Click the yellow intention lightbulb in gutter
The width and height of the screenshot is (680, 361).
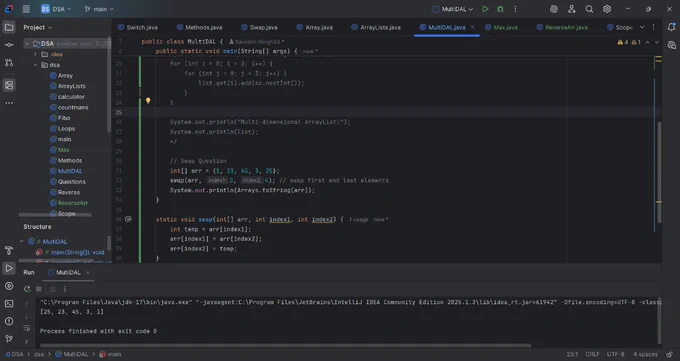(148, 101)
